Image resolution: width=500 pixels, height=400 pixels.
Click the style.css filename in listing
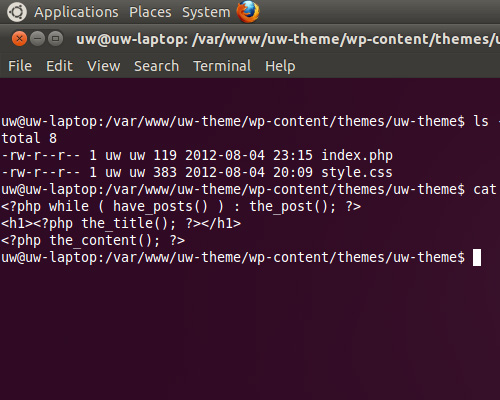[357, 172]
